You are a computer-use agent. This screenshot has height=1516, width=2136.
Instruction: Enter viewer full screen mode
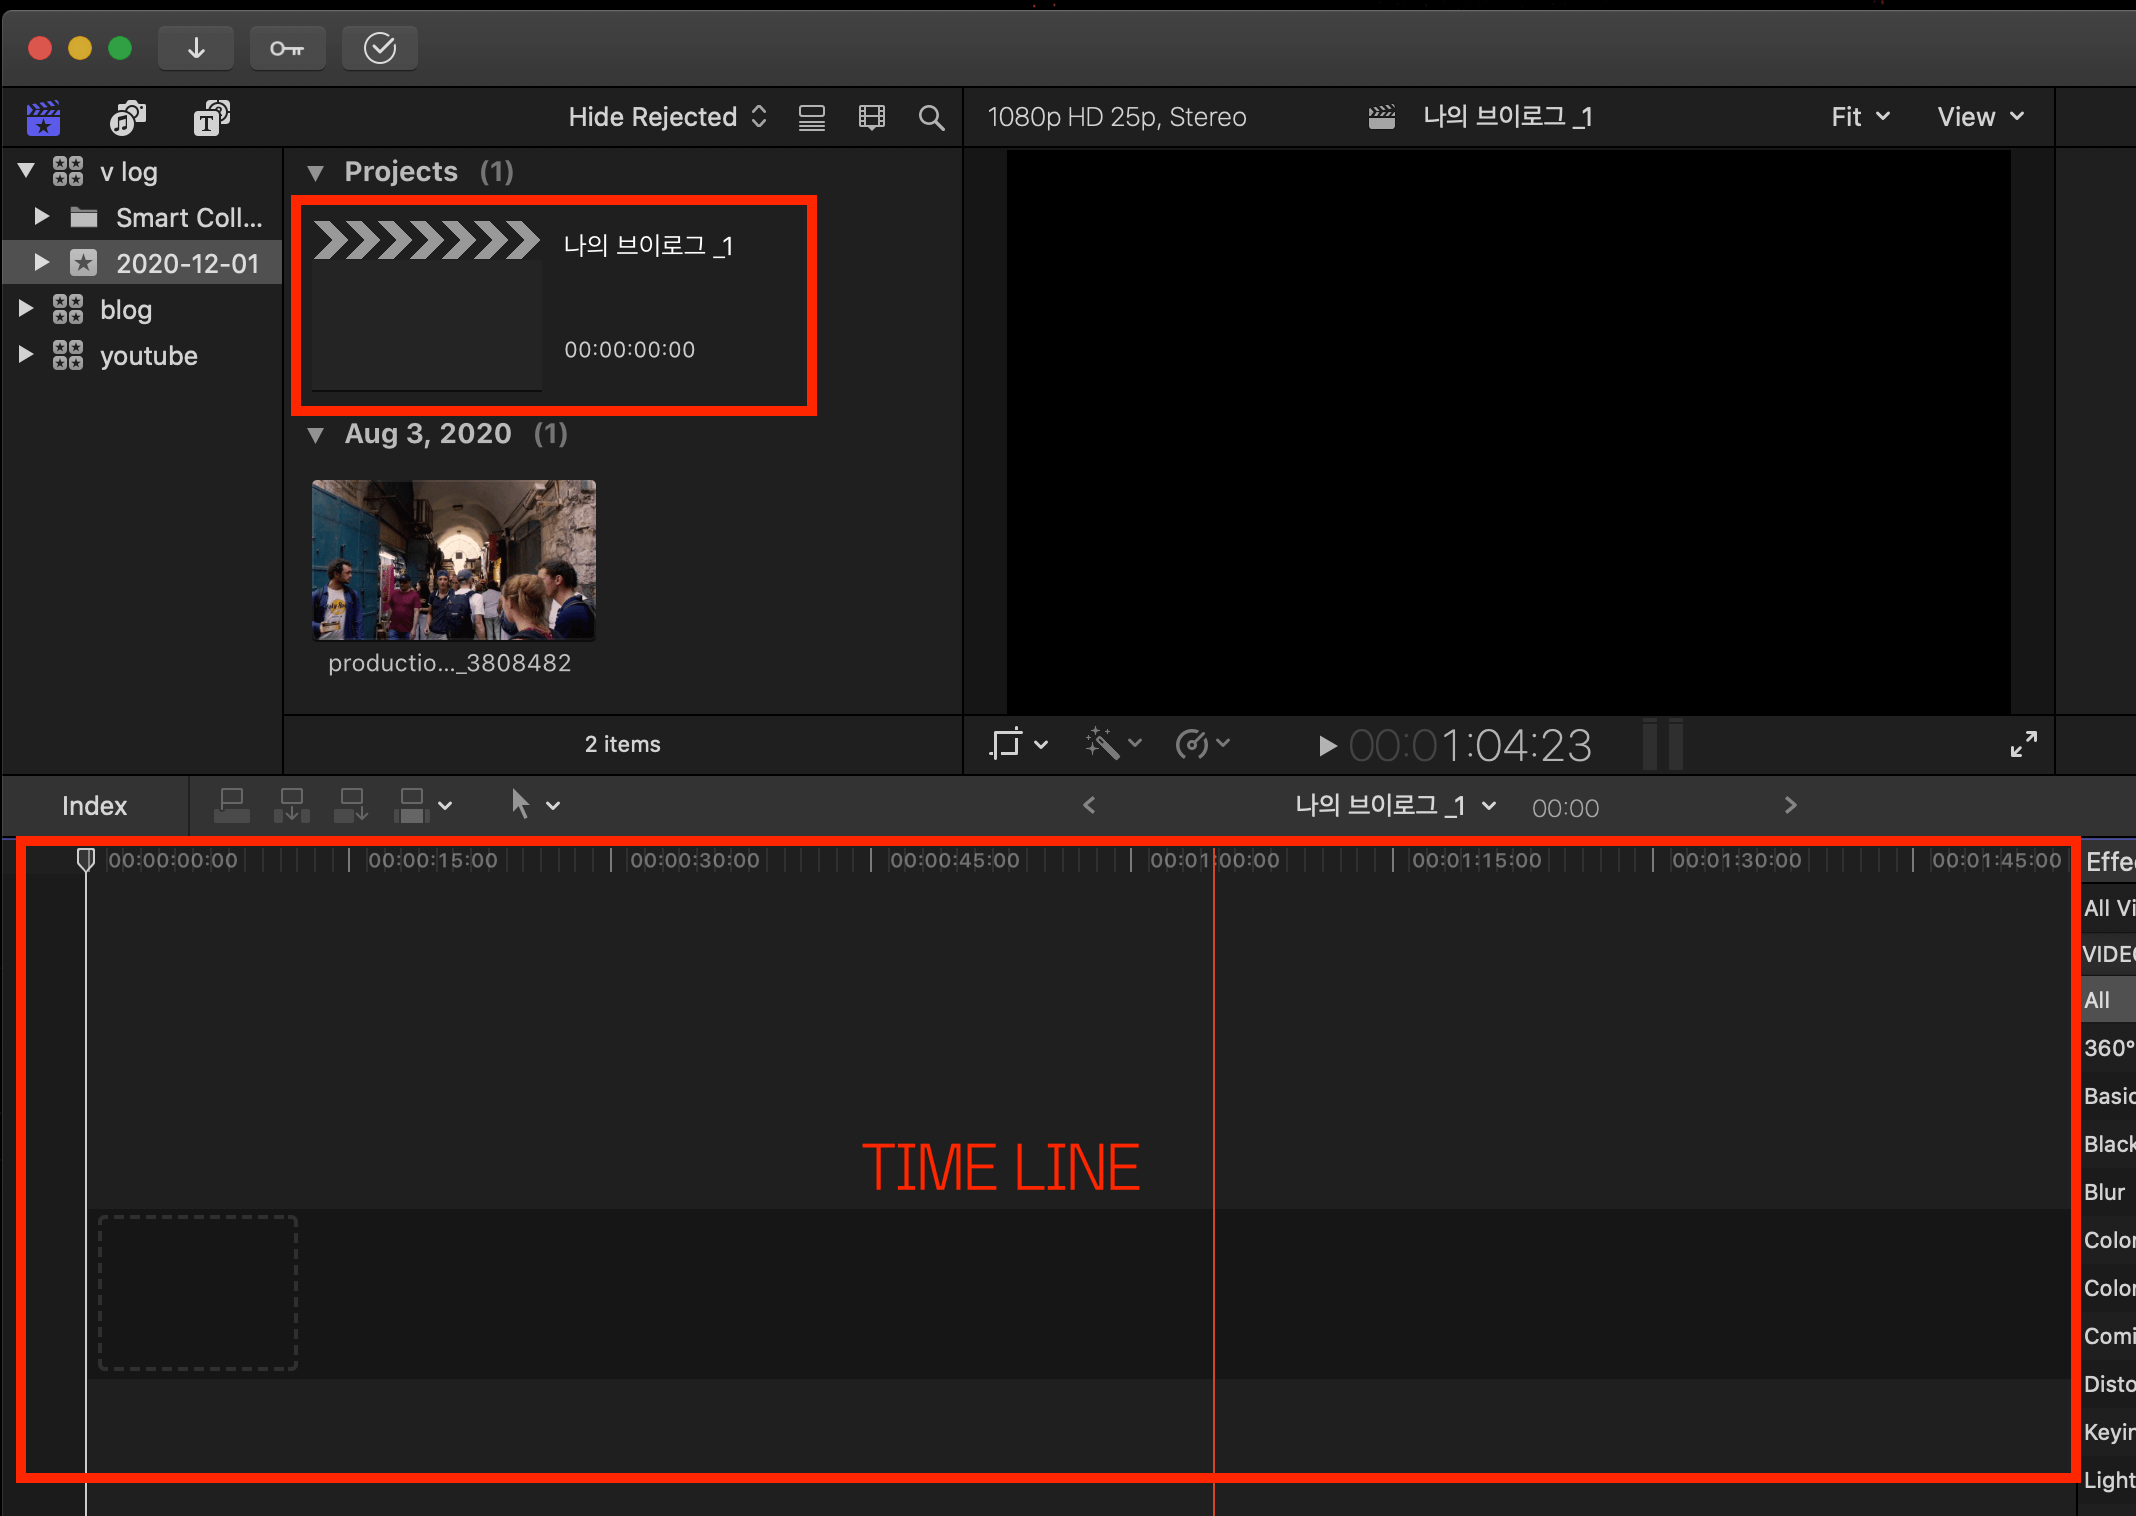(2023, 744)
